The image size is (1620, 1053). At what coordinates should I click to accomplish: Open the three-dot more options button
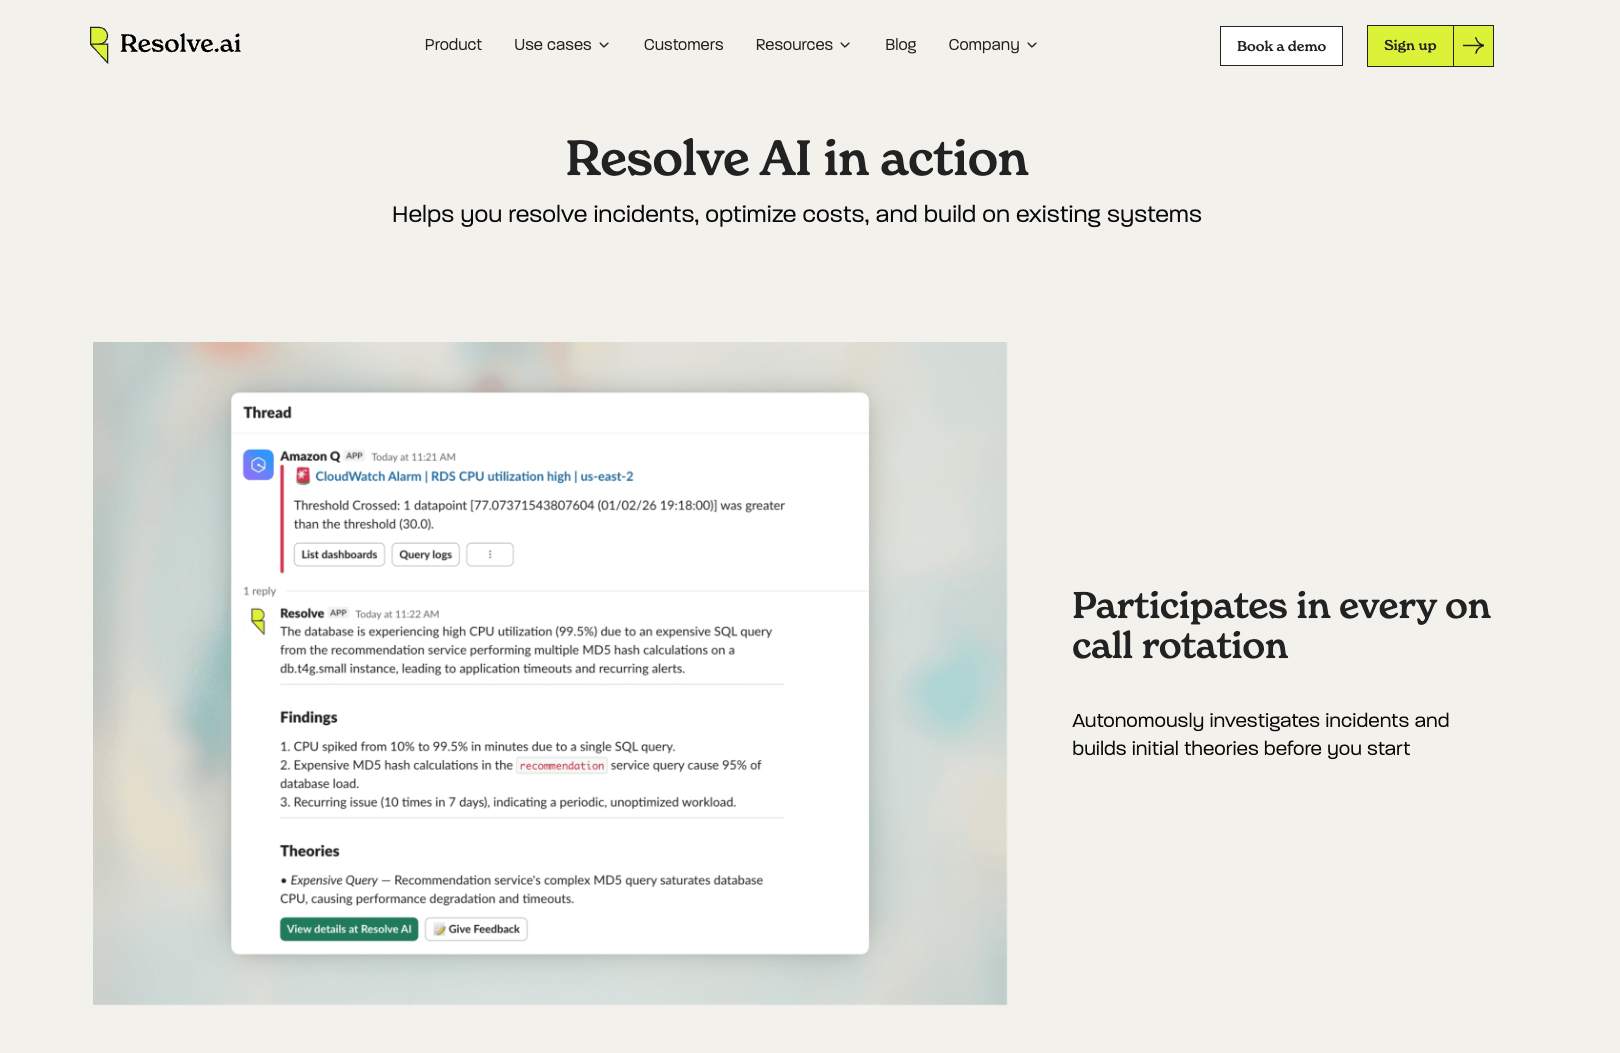click(490, 555)
